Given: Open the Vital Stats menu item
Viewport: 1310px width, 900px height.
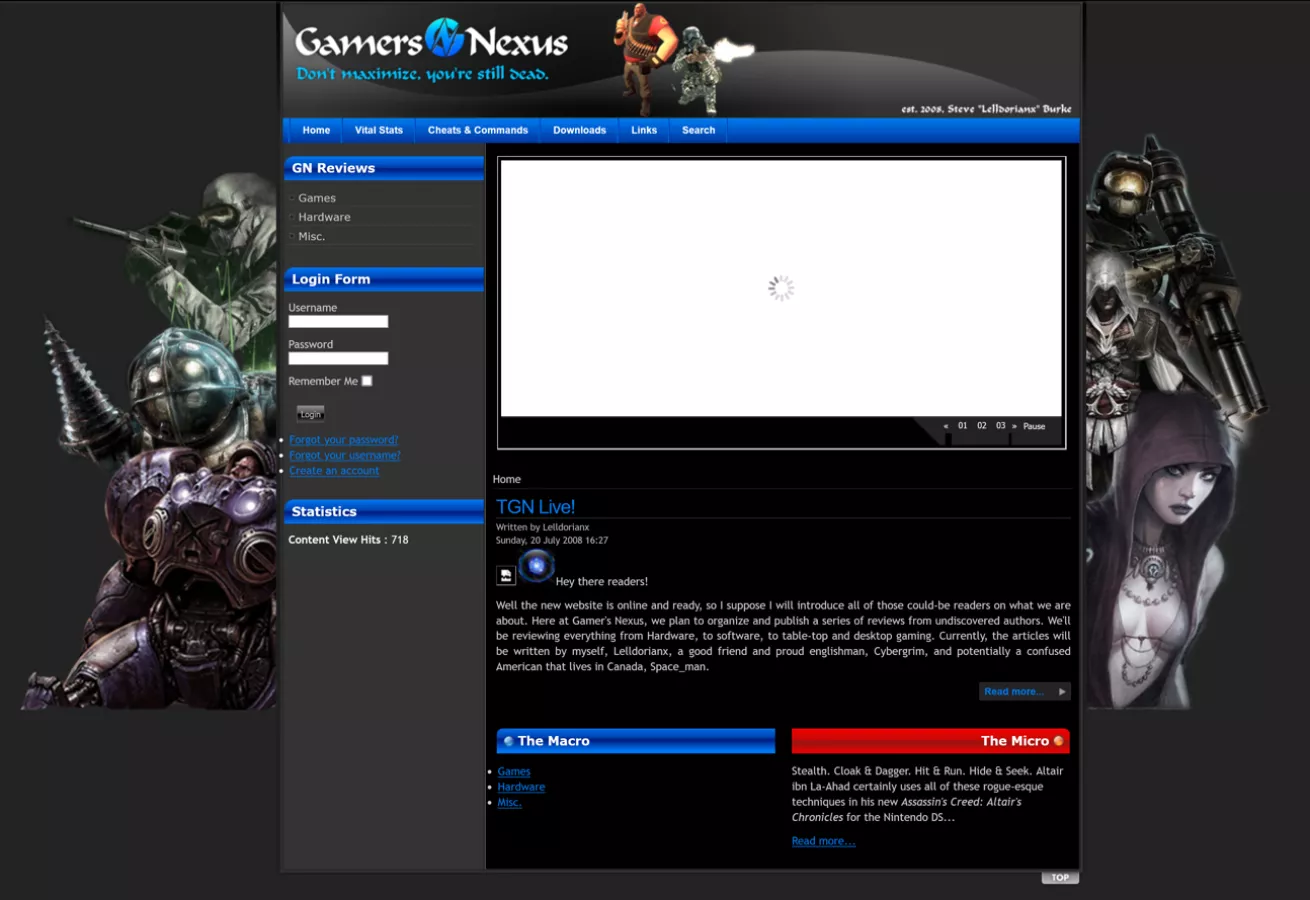Looking at the screenshot, I should pyautogui.click(x=379, y=130).
